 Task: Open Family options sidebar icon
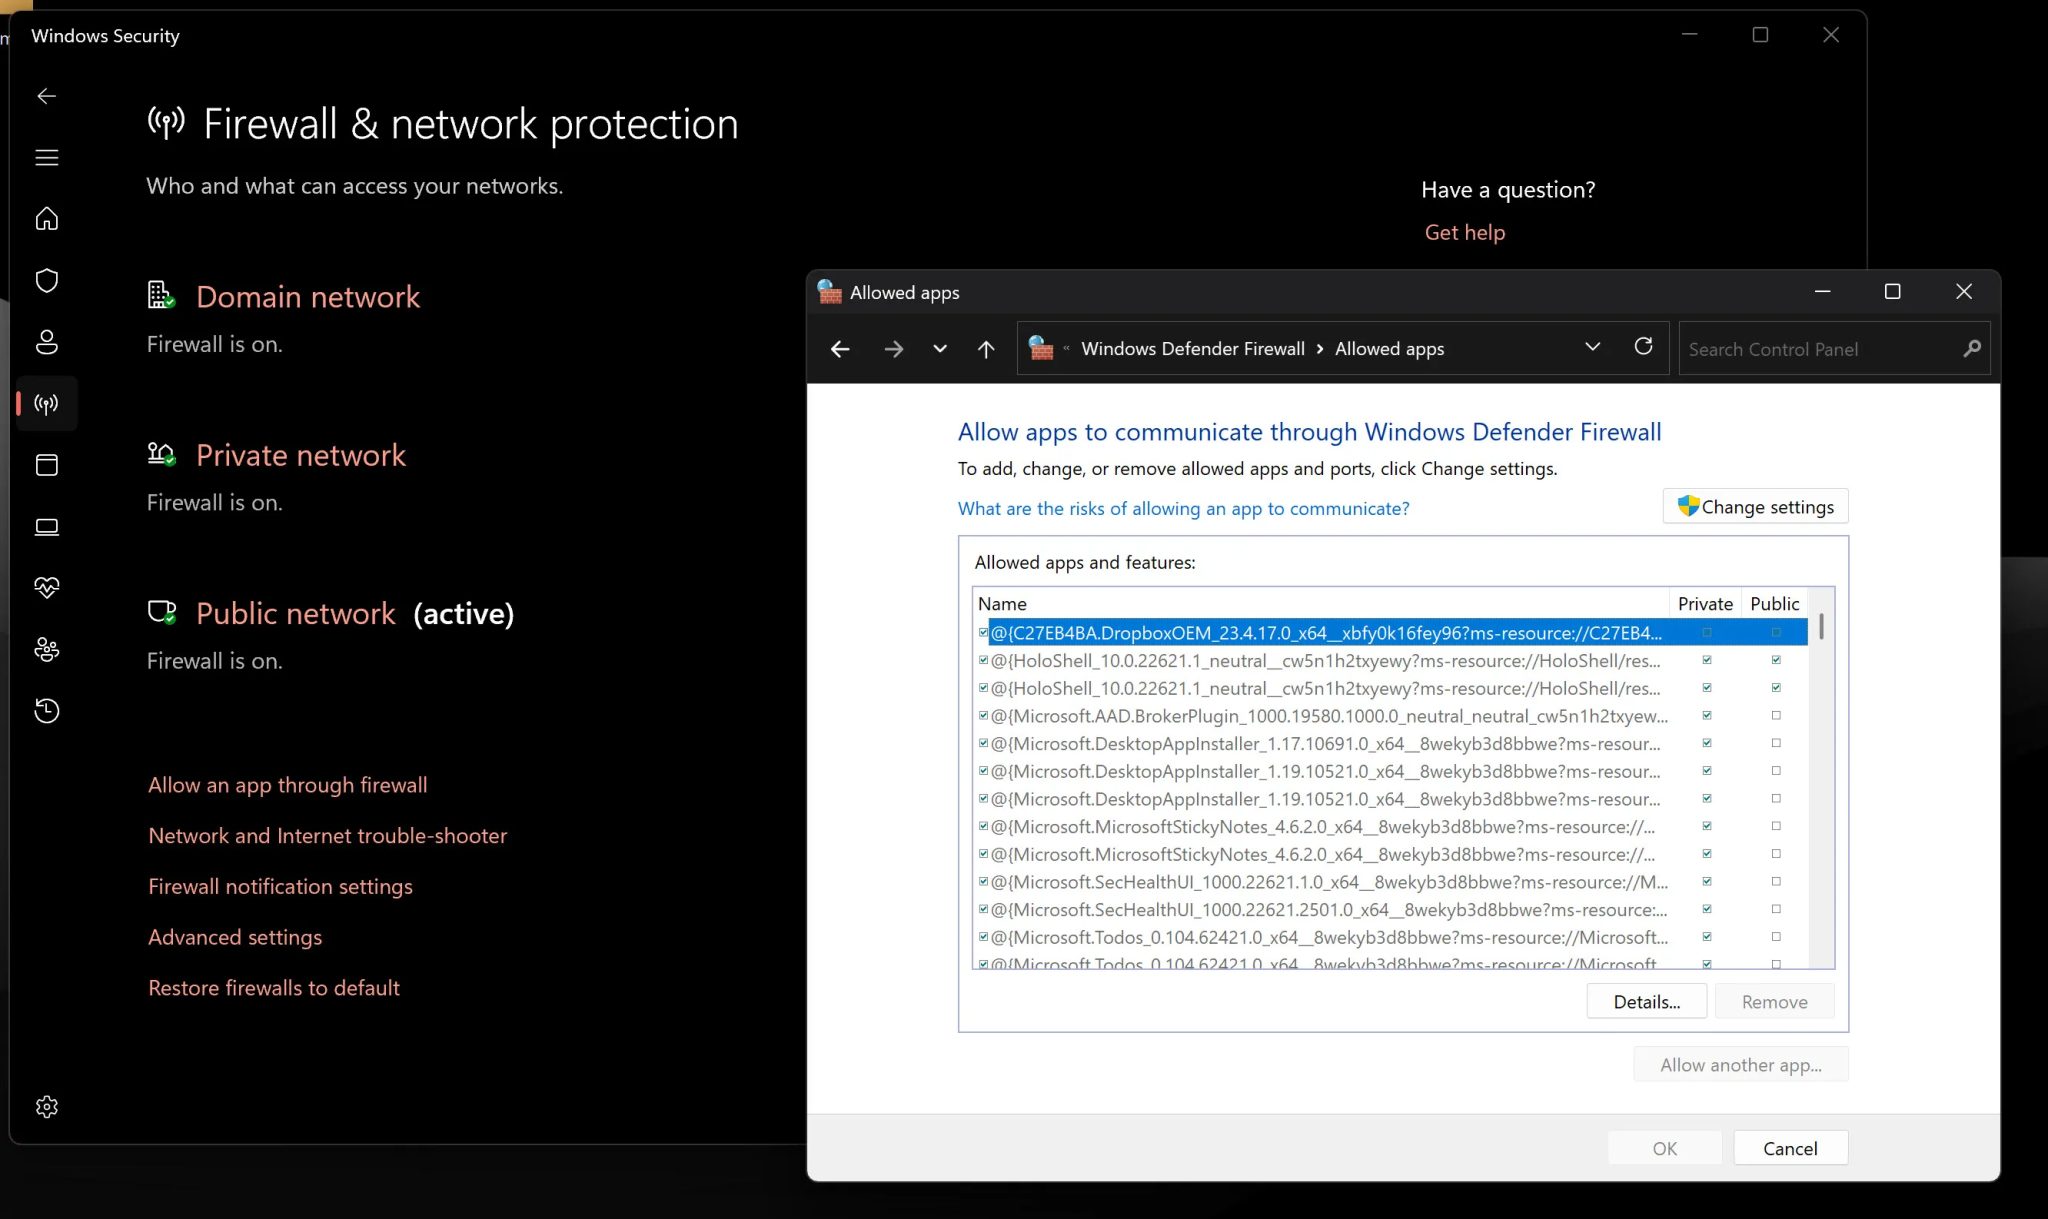[47, 650]
